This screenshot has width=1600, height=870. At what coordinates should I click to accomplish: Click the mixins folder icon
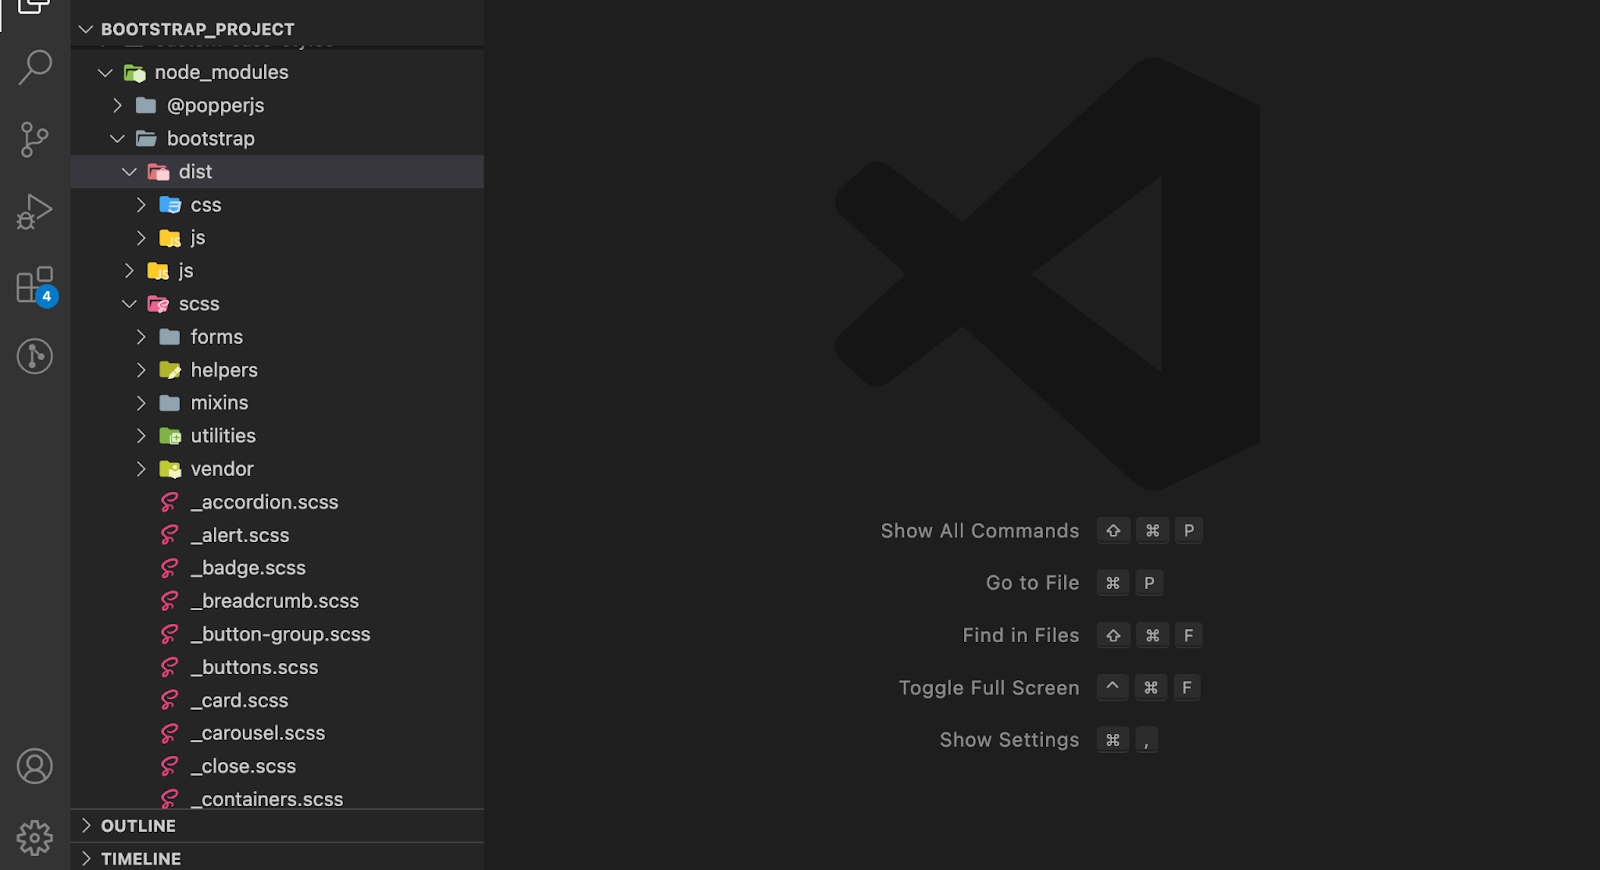click(170, 402)
